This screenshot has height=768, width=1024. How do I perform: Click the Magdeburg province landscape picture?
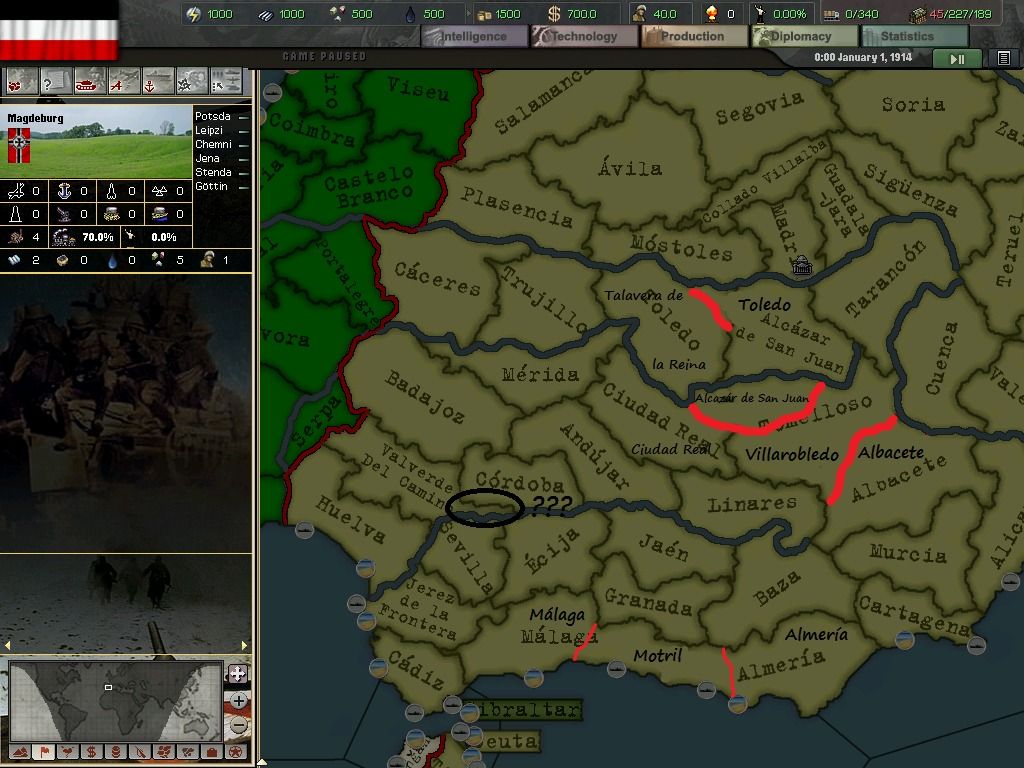click(97, 142)
